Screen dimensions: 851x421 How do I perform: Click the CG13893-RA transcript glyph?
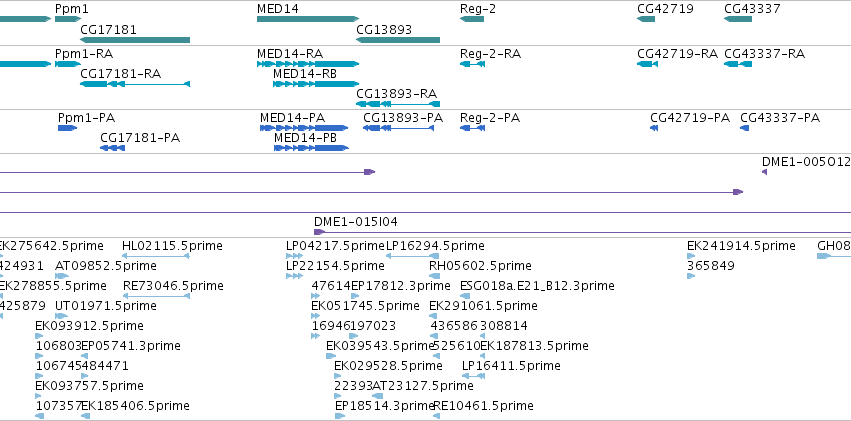pos(398,104)
